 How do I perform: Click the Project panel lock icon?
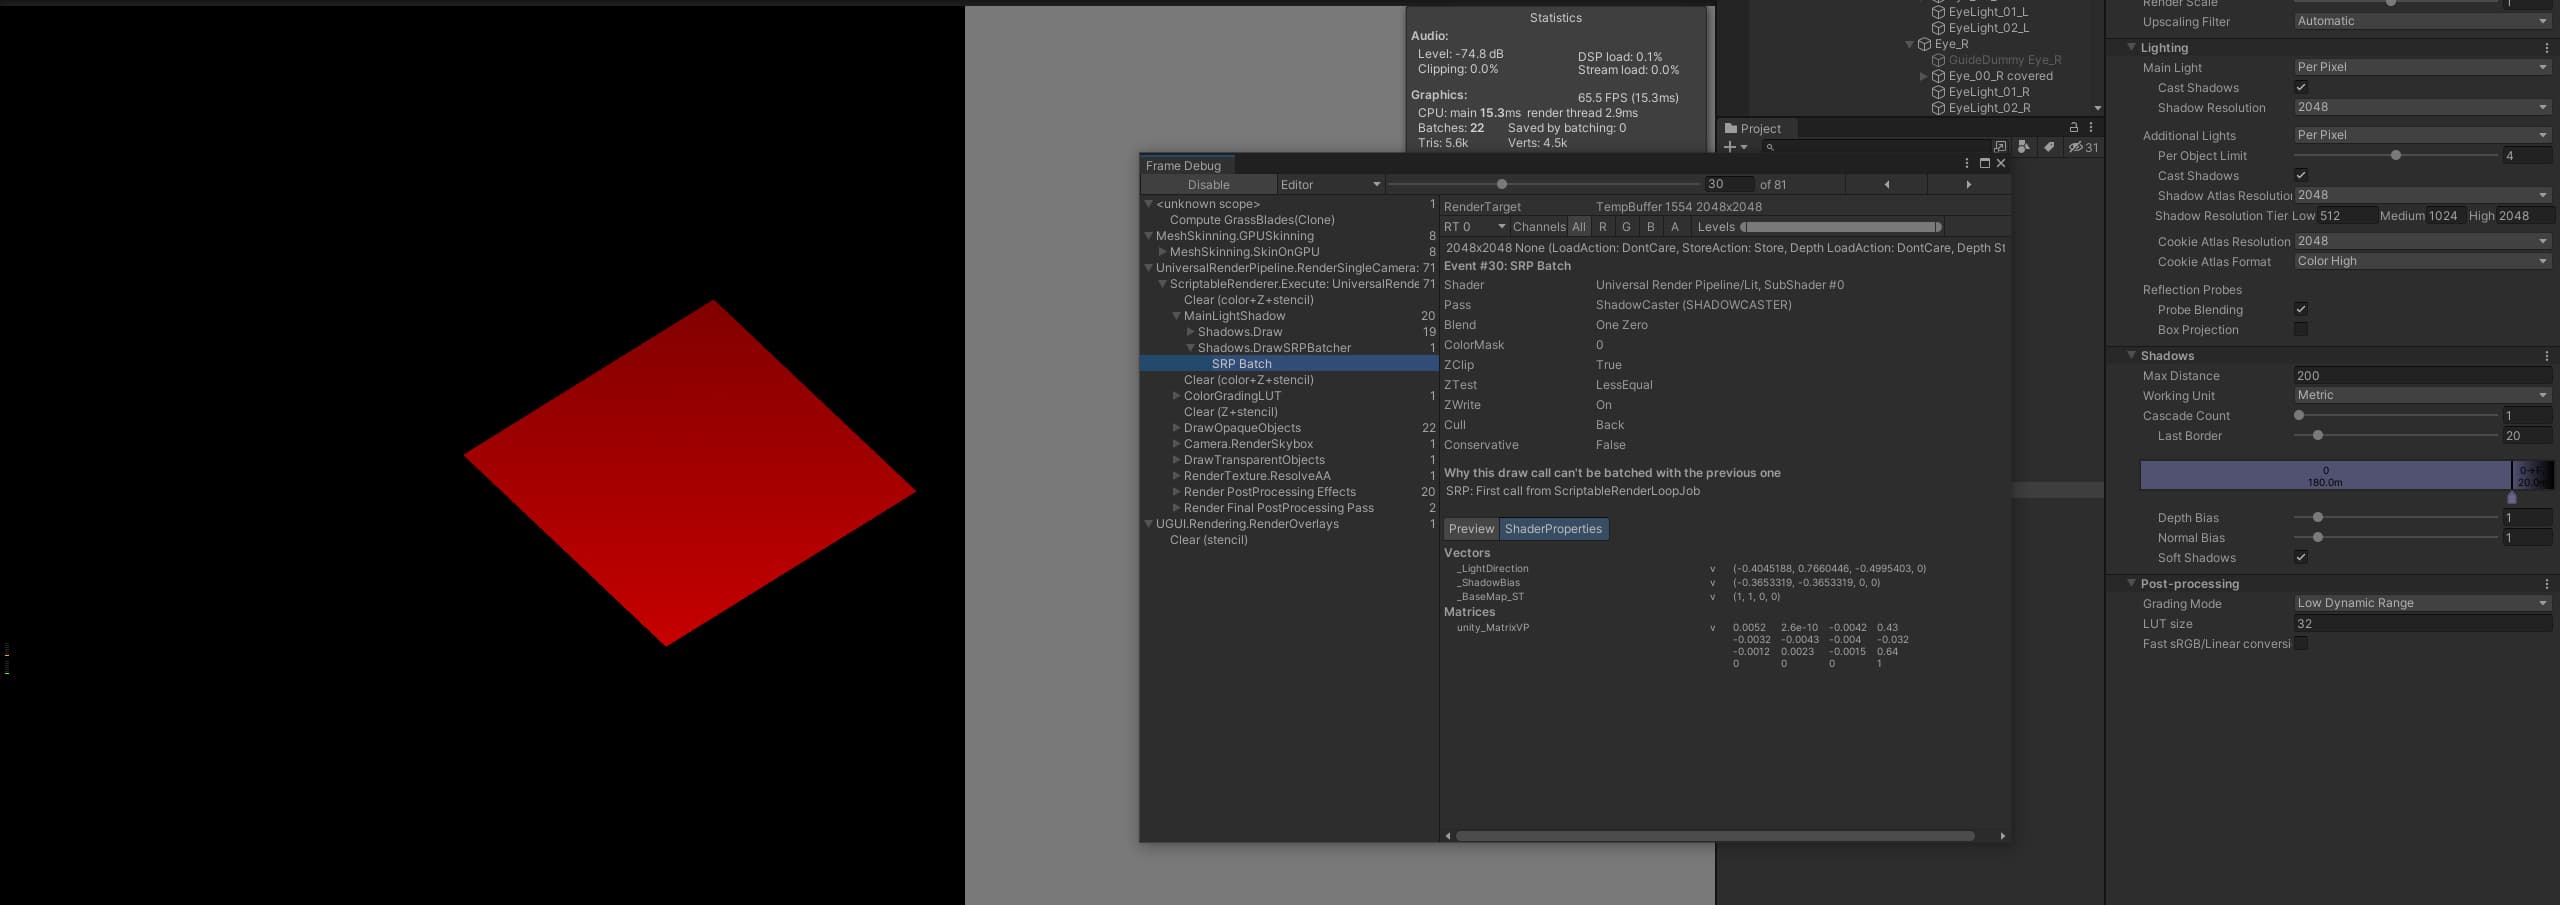2073,128
